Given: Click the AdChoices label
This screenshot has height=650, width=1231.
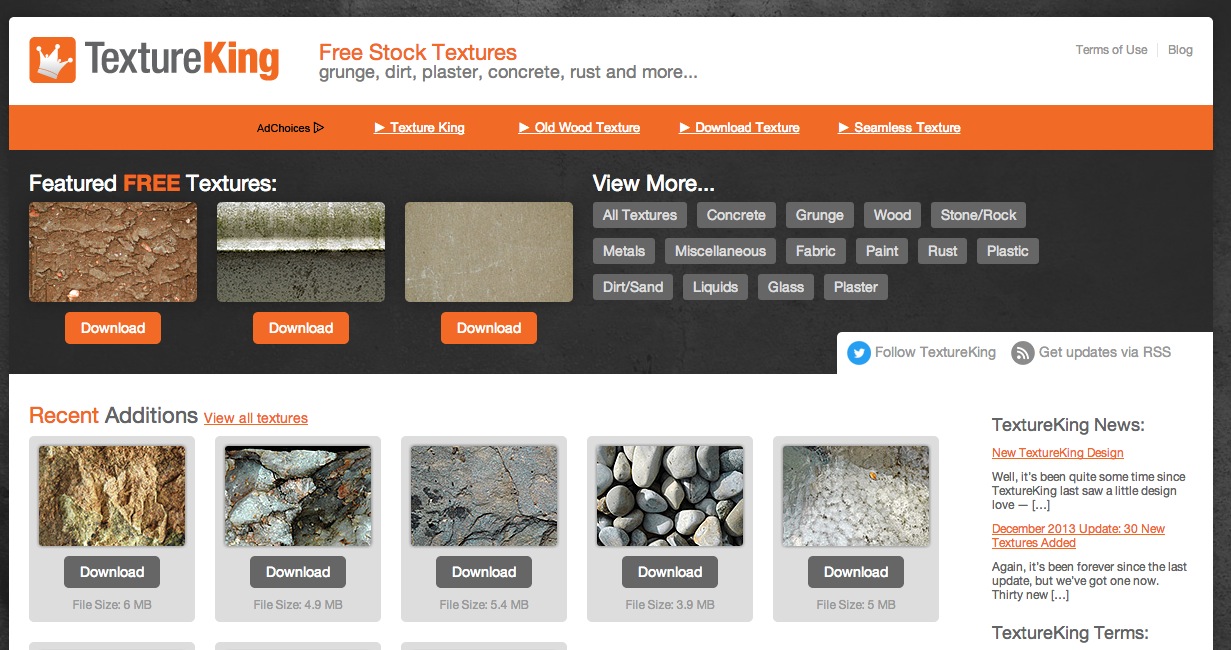Looking at the screenshot, I should (283, 128).
